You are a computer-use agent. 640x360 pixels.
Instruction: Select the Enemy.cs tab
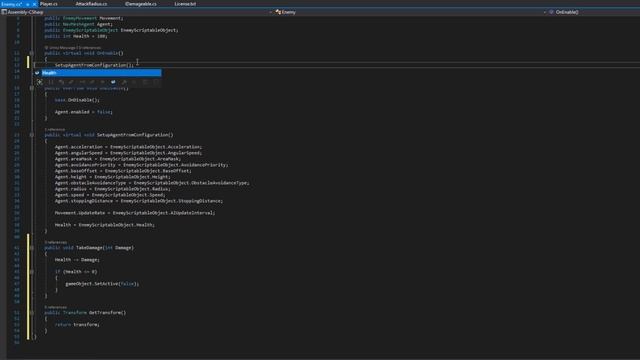coord(11,4)
